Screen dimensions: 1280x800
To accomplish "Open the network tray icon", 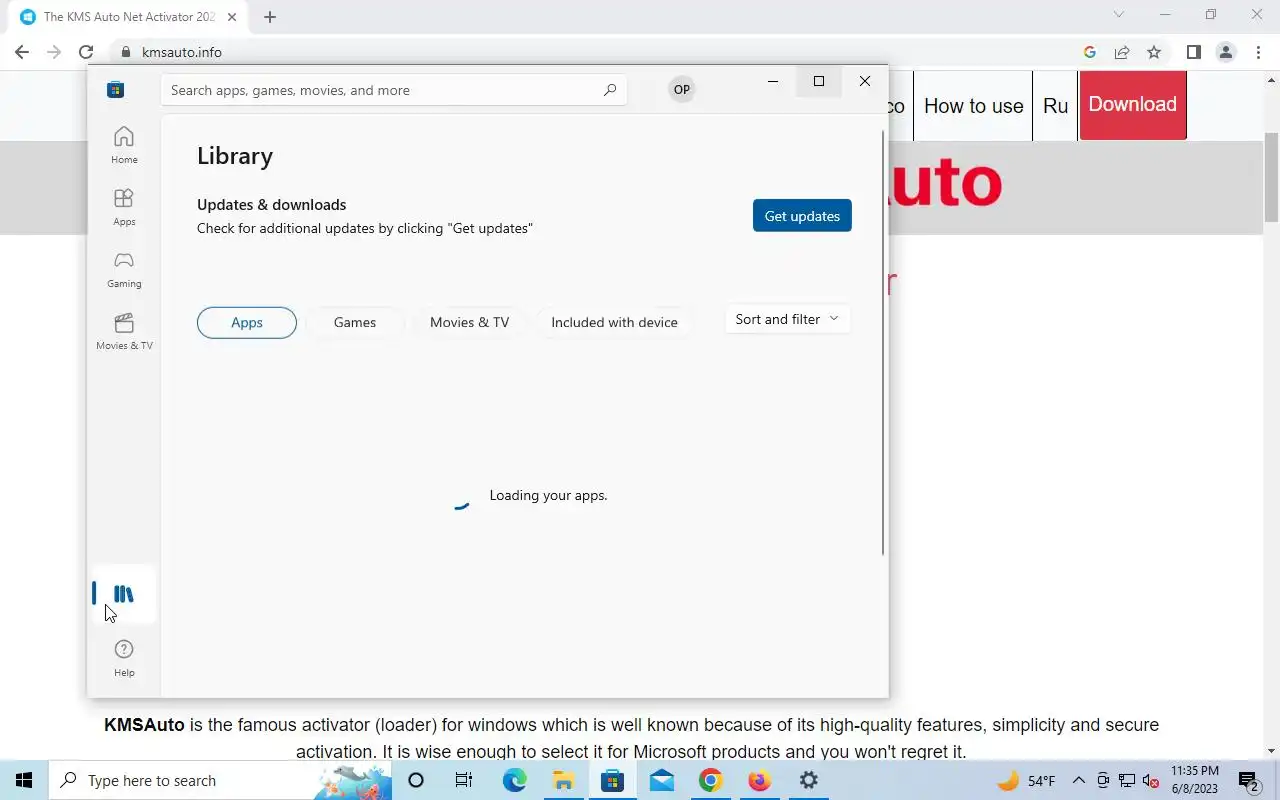I will click(1126, 780).
